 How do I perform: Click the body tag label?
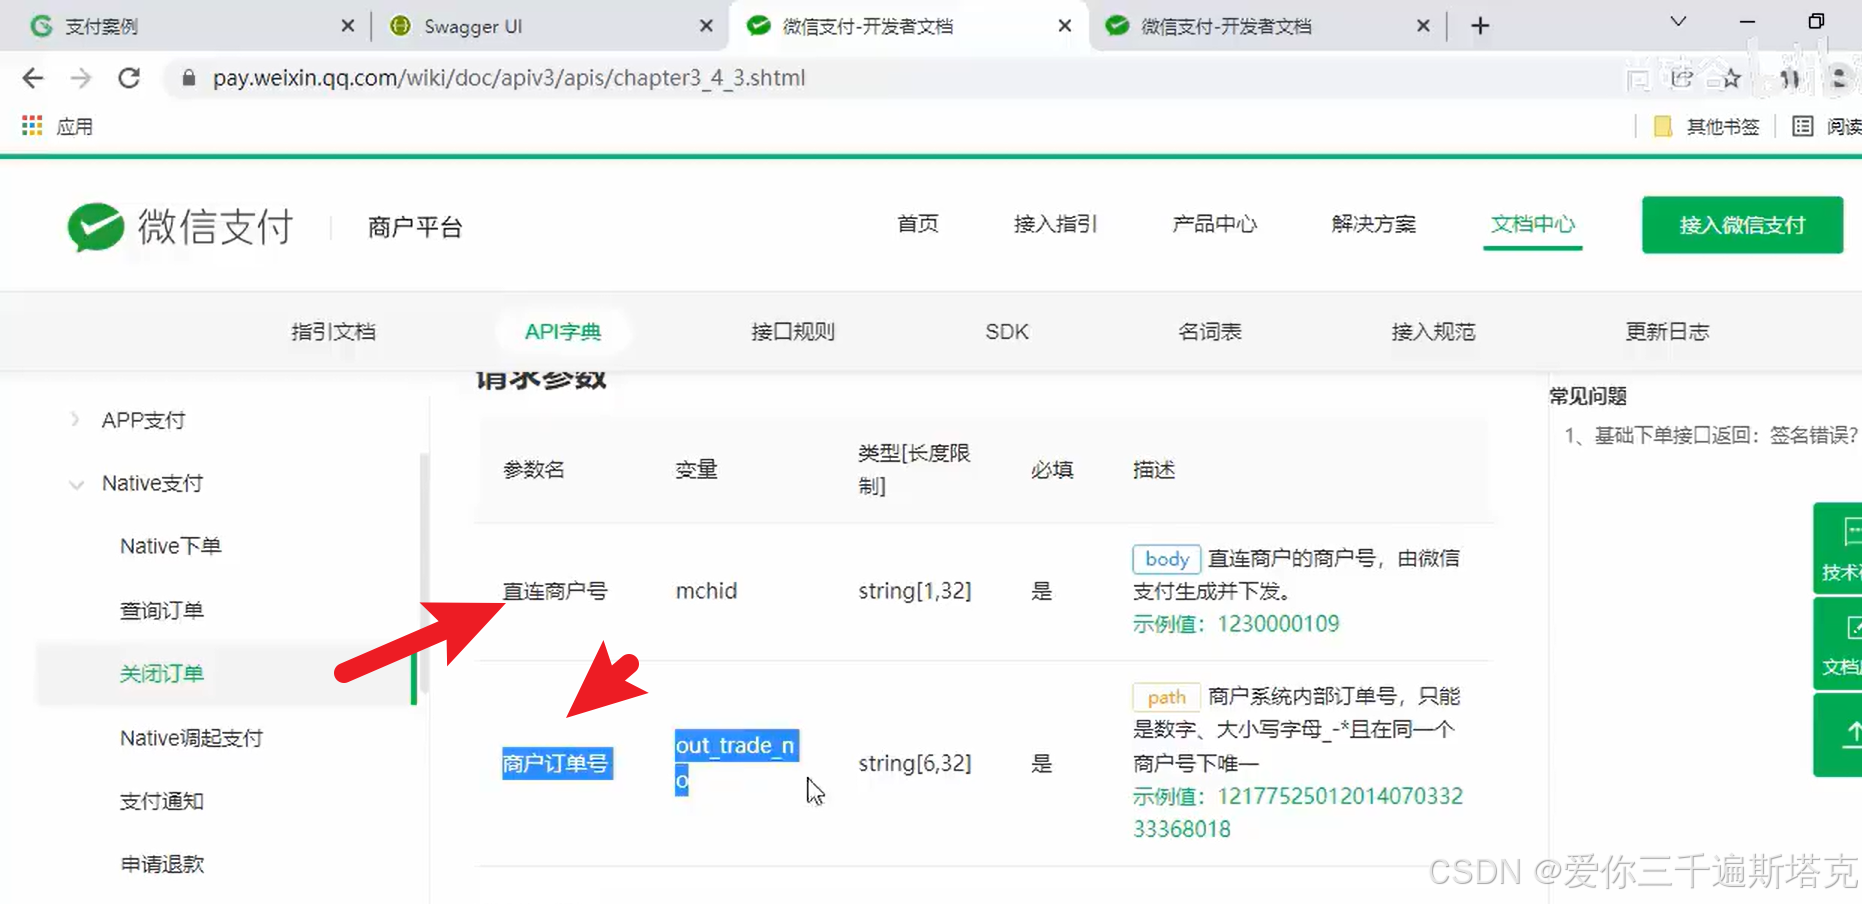(x=1166, y=559)
